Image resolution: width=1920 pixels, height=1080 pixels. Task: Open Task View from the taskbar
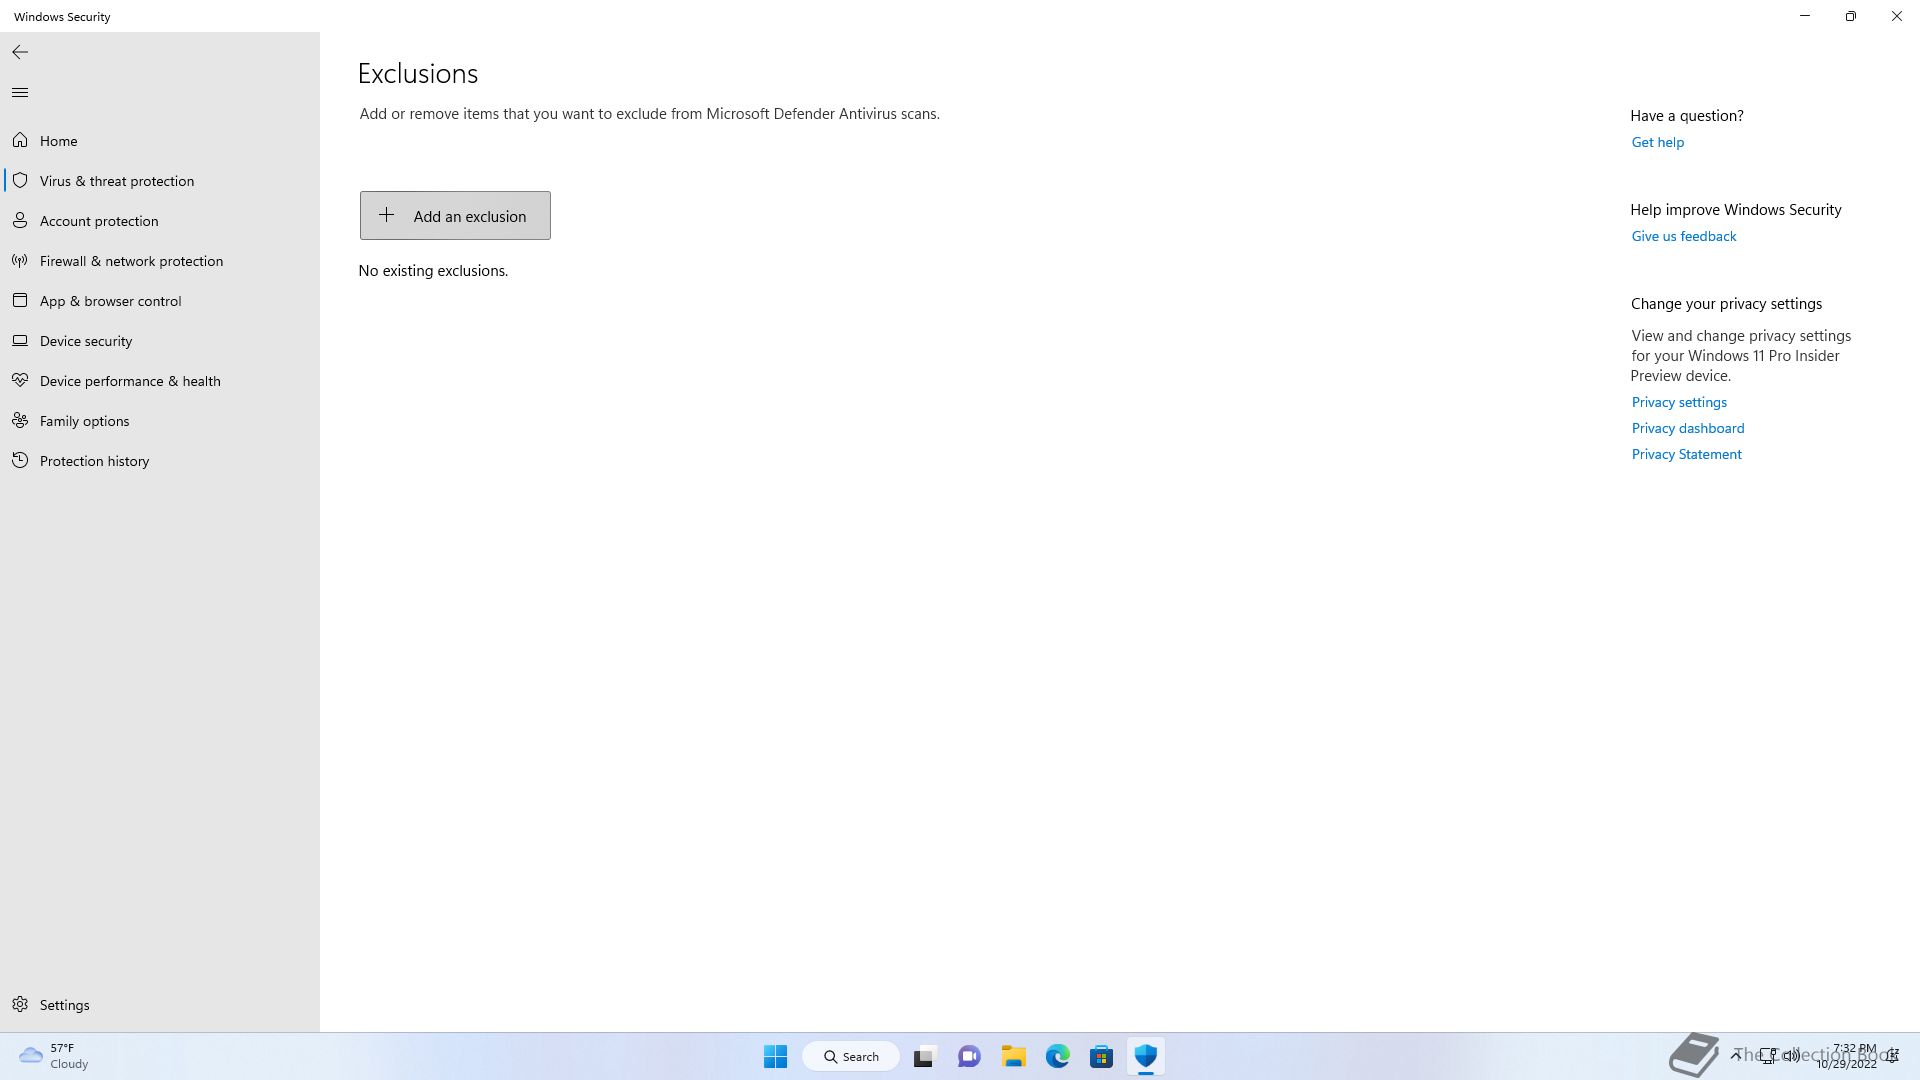pyautogui.click(x=924, y=1056)
